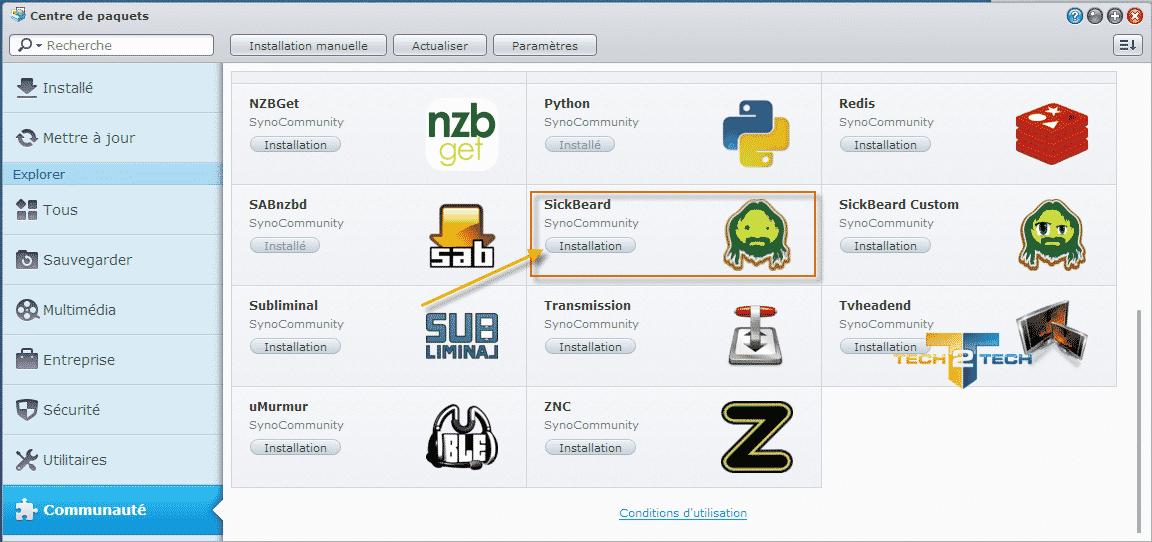Install the NZBGet package

[295, 145]
